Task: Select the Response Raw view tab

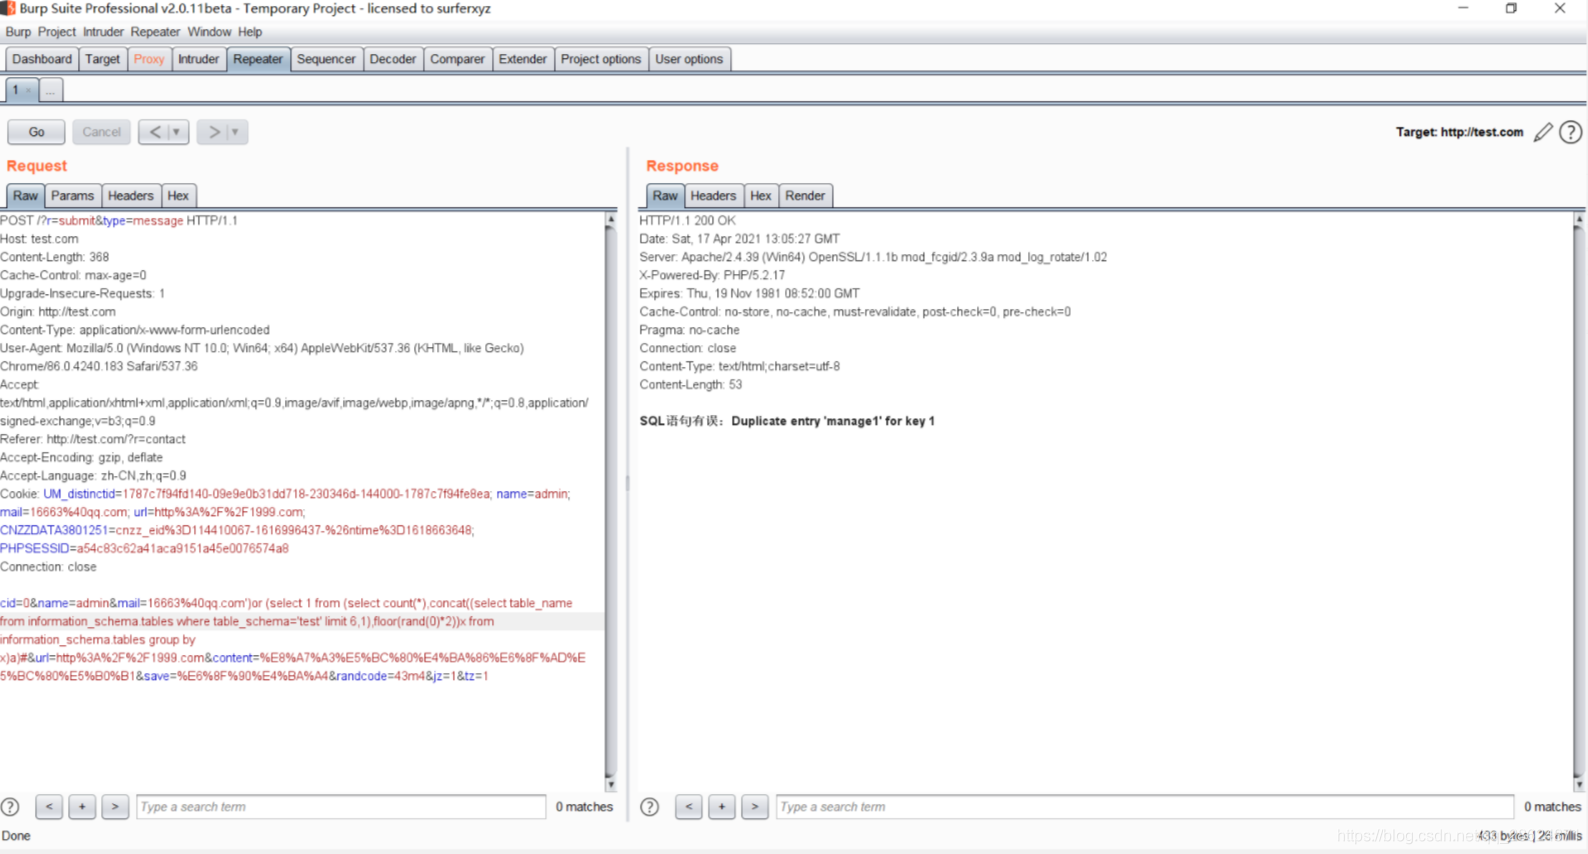Action: (x=665, y=196)
